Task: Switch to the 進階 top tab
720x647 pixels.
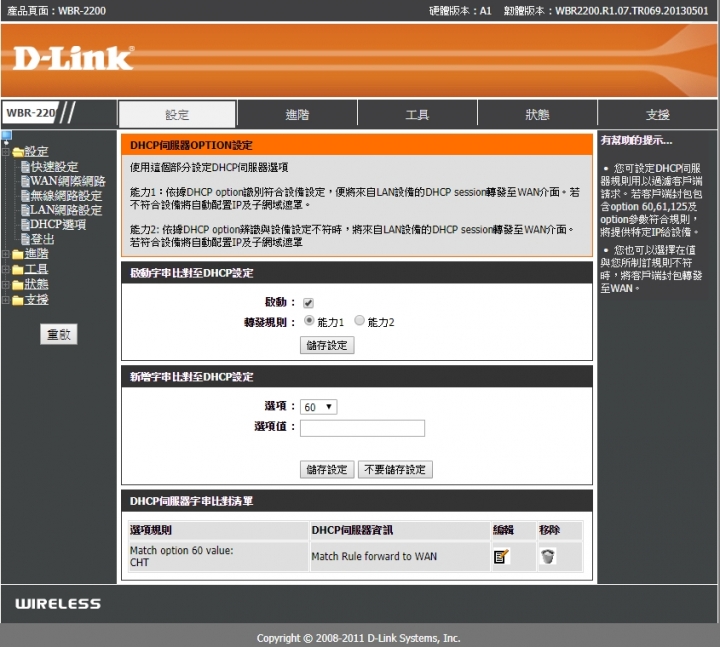Action: [x=297, y=114]
